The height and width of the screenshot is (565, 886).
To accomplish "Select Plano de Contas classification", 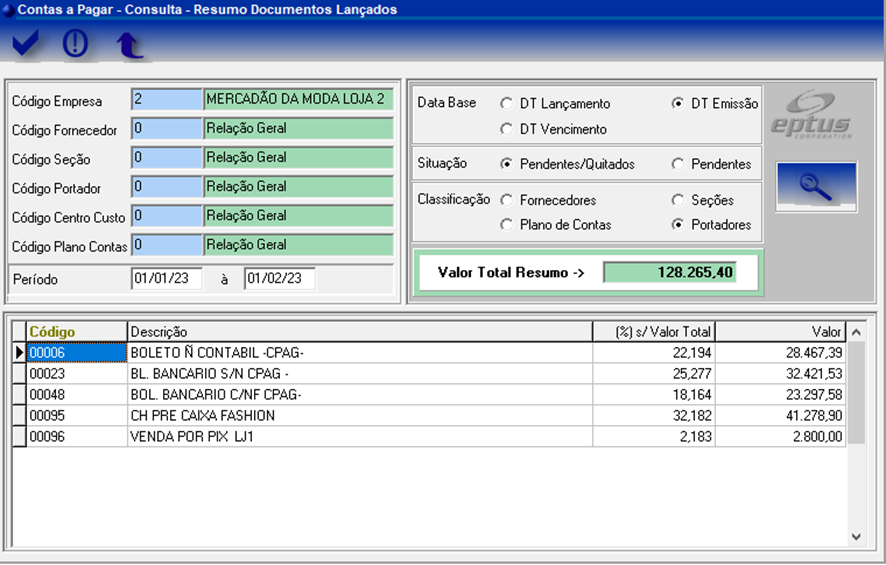I will tap(507, 225).
